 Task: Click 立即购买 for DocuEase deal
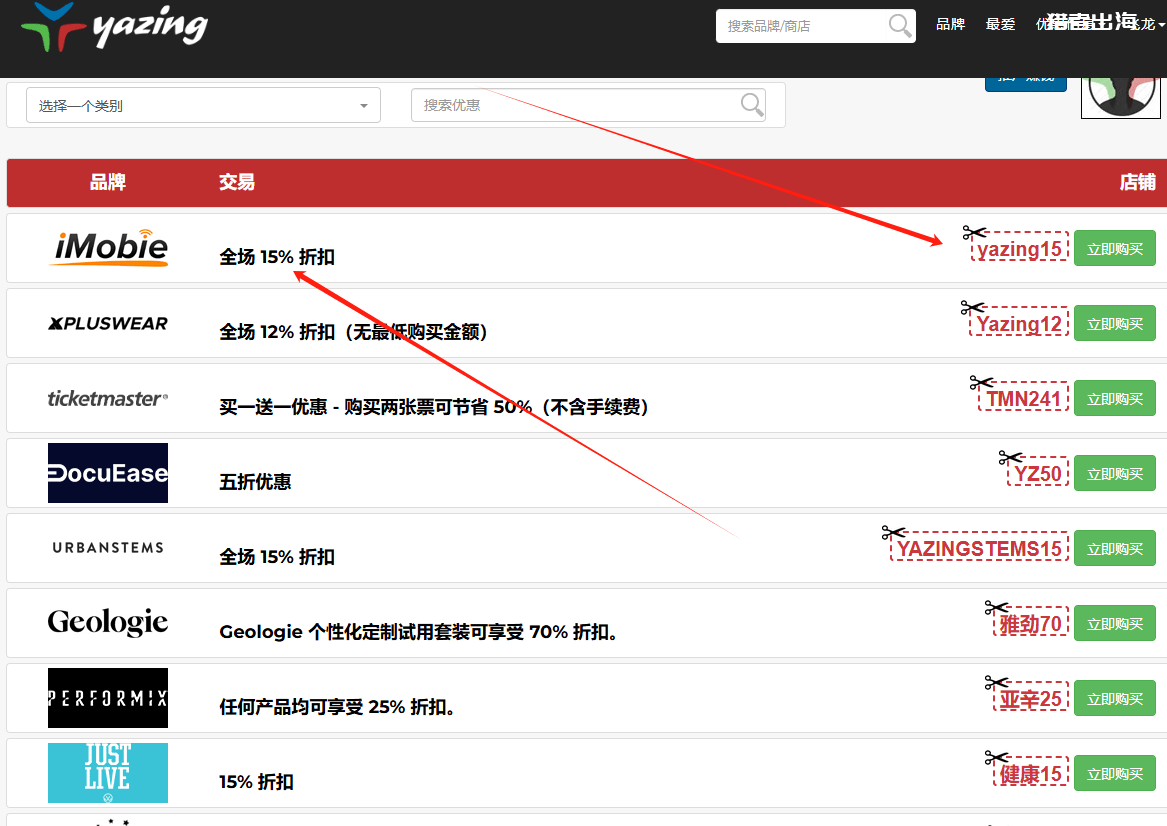click(x=1115, y=474)
